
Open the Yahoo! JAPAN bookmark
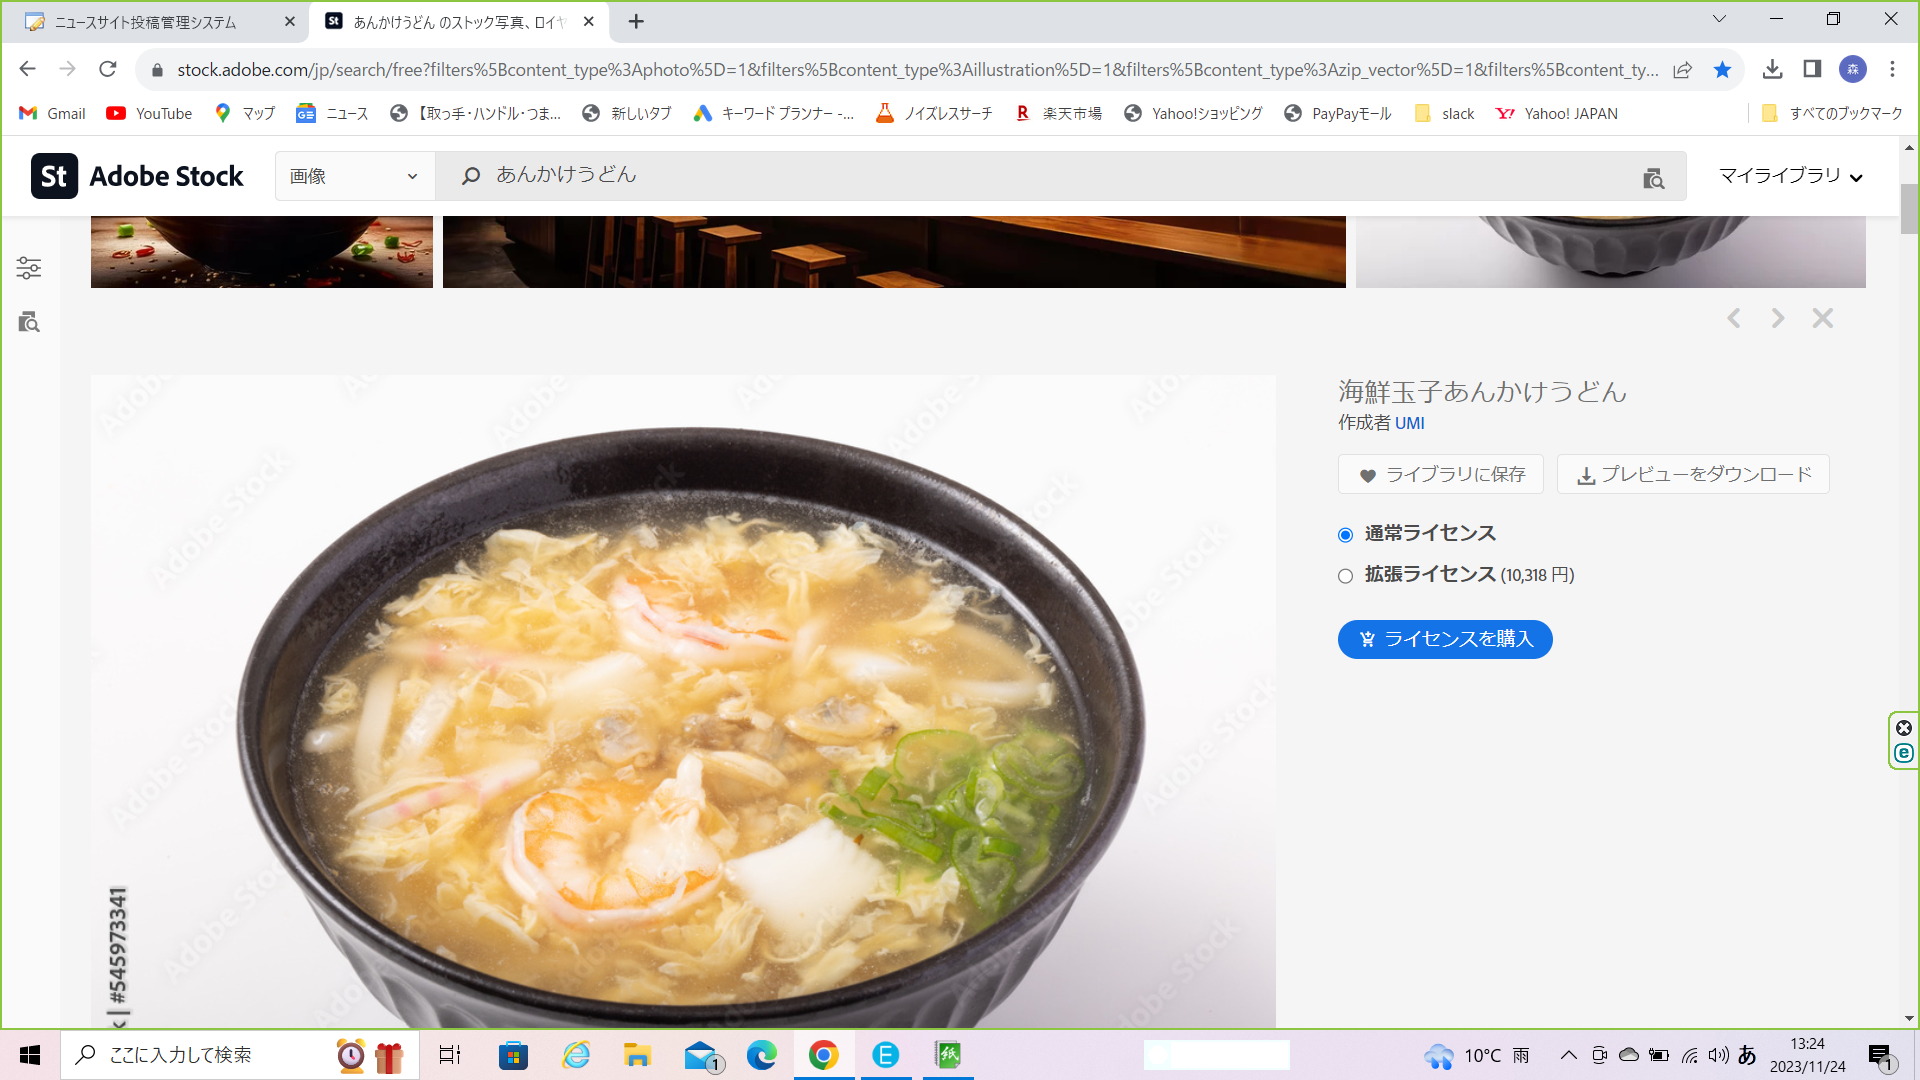1557,114
